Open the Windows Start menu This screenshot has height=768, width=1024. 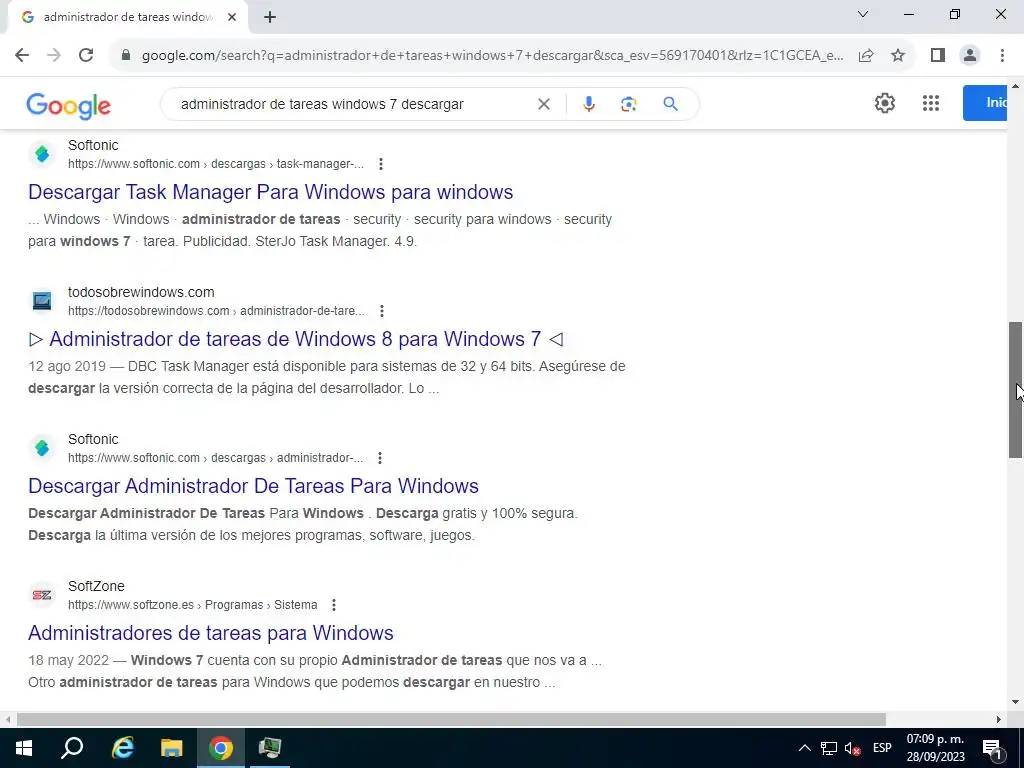pyautogui.click(x=24, y=748)
